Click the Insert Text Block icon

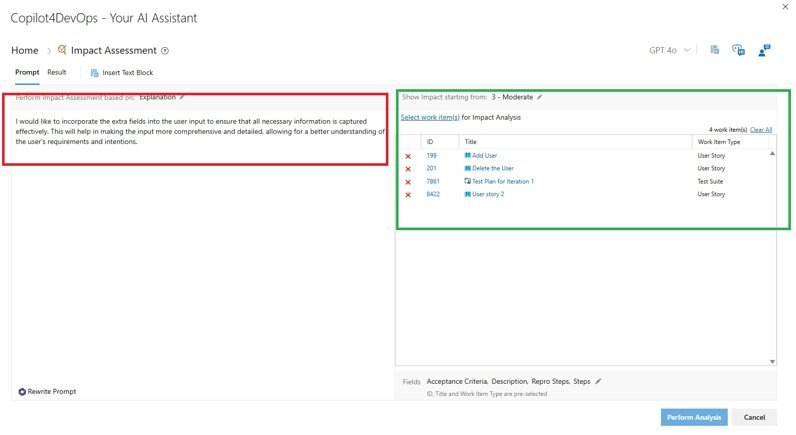[x=94, y=73]
